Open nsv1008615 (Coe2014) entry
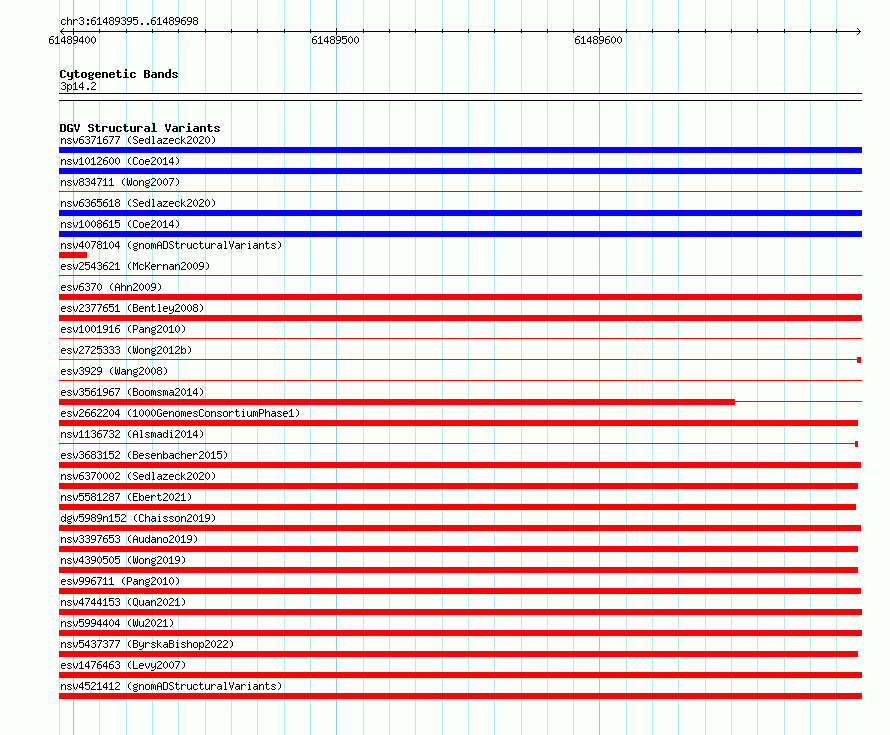This screenshot has width=890, height=735. coord(120,224)
